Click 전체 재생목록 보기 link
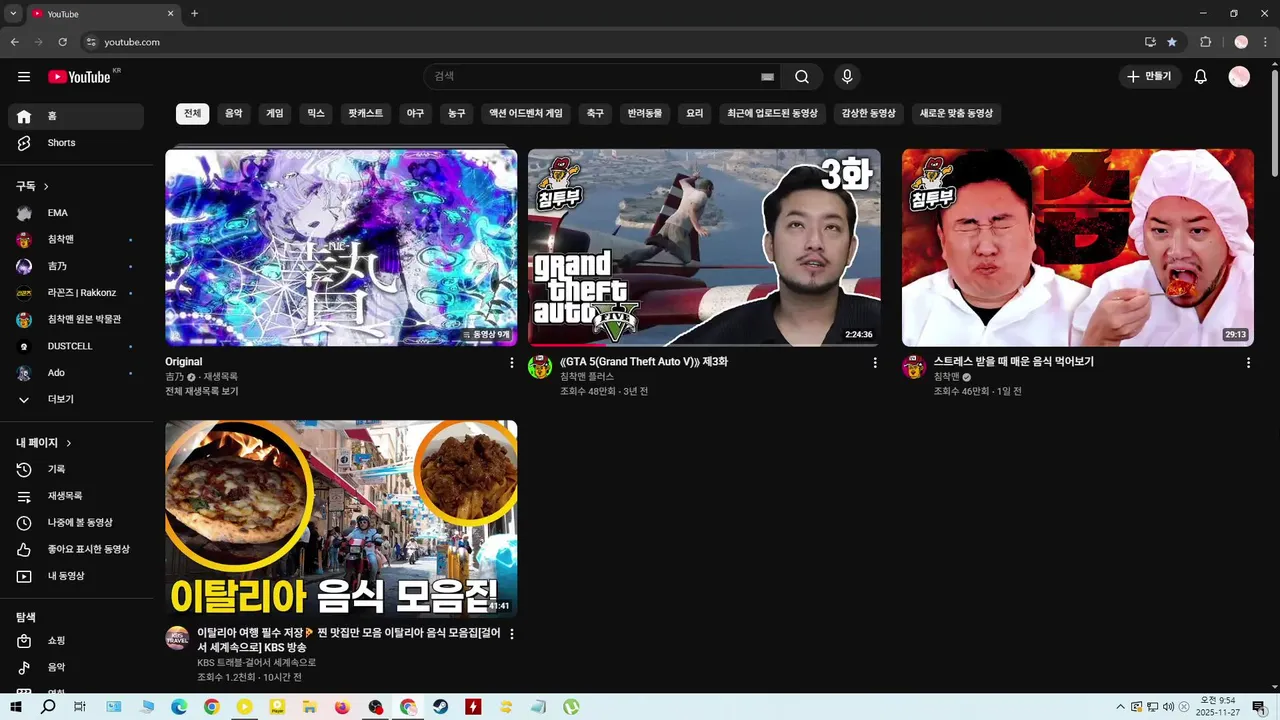 pyautogui.click(x=202, y=392)
